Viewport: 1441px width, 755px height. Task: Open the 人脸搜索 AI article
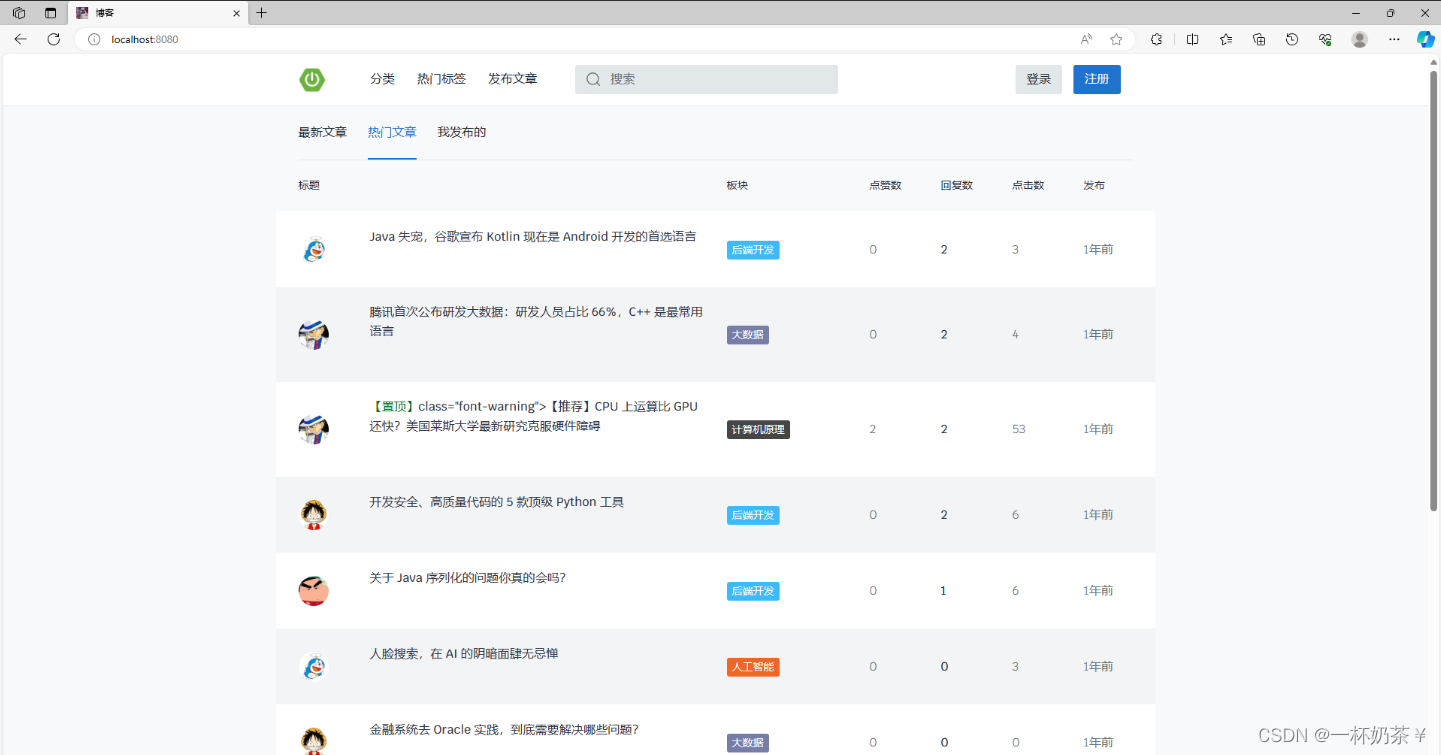(x=463, y=654)
